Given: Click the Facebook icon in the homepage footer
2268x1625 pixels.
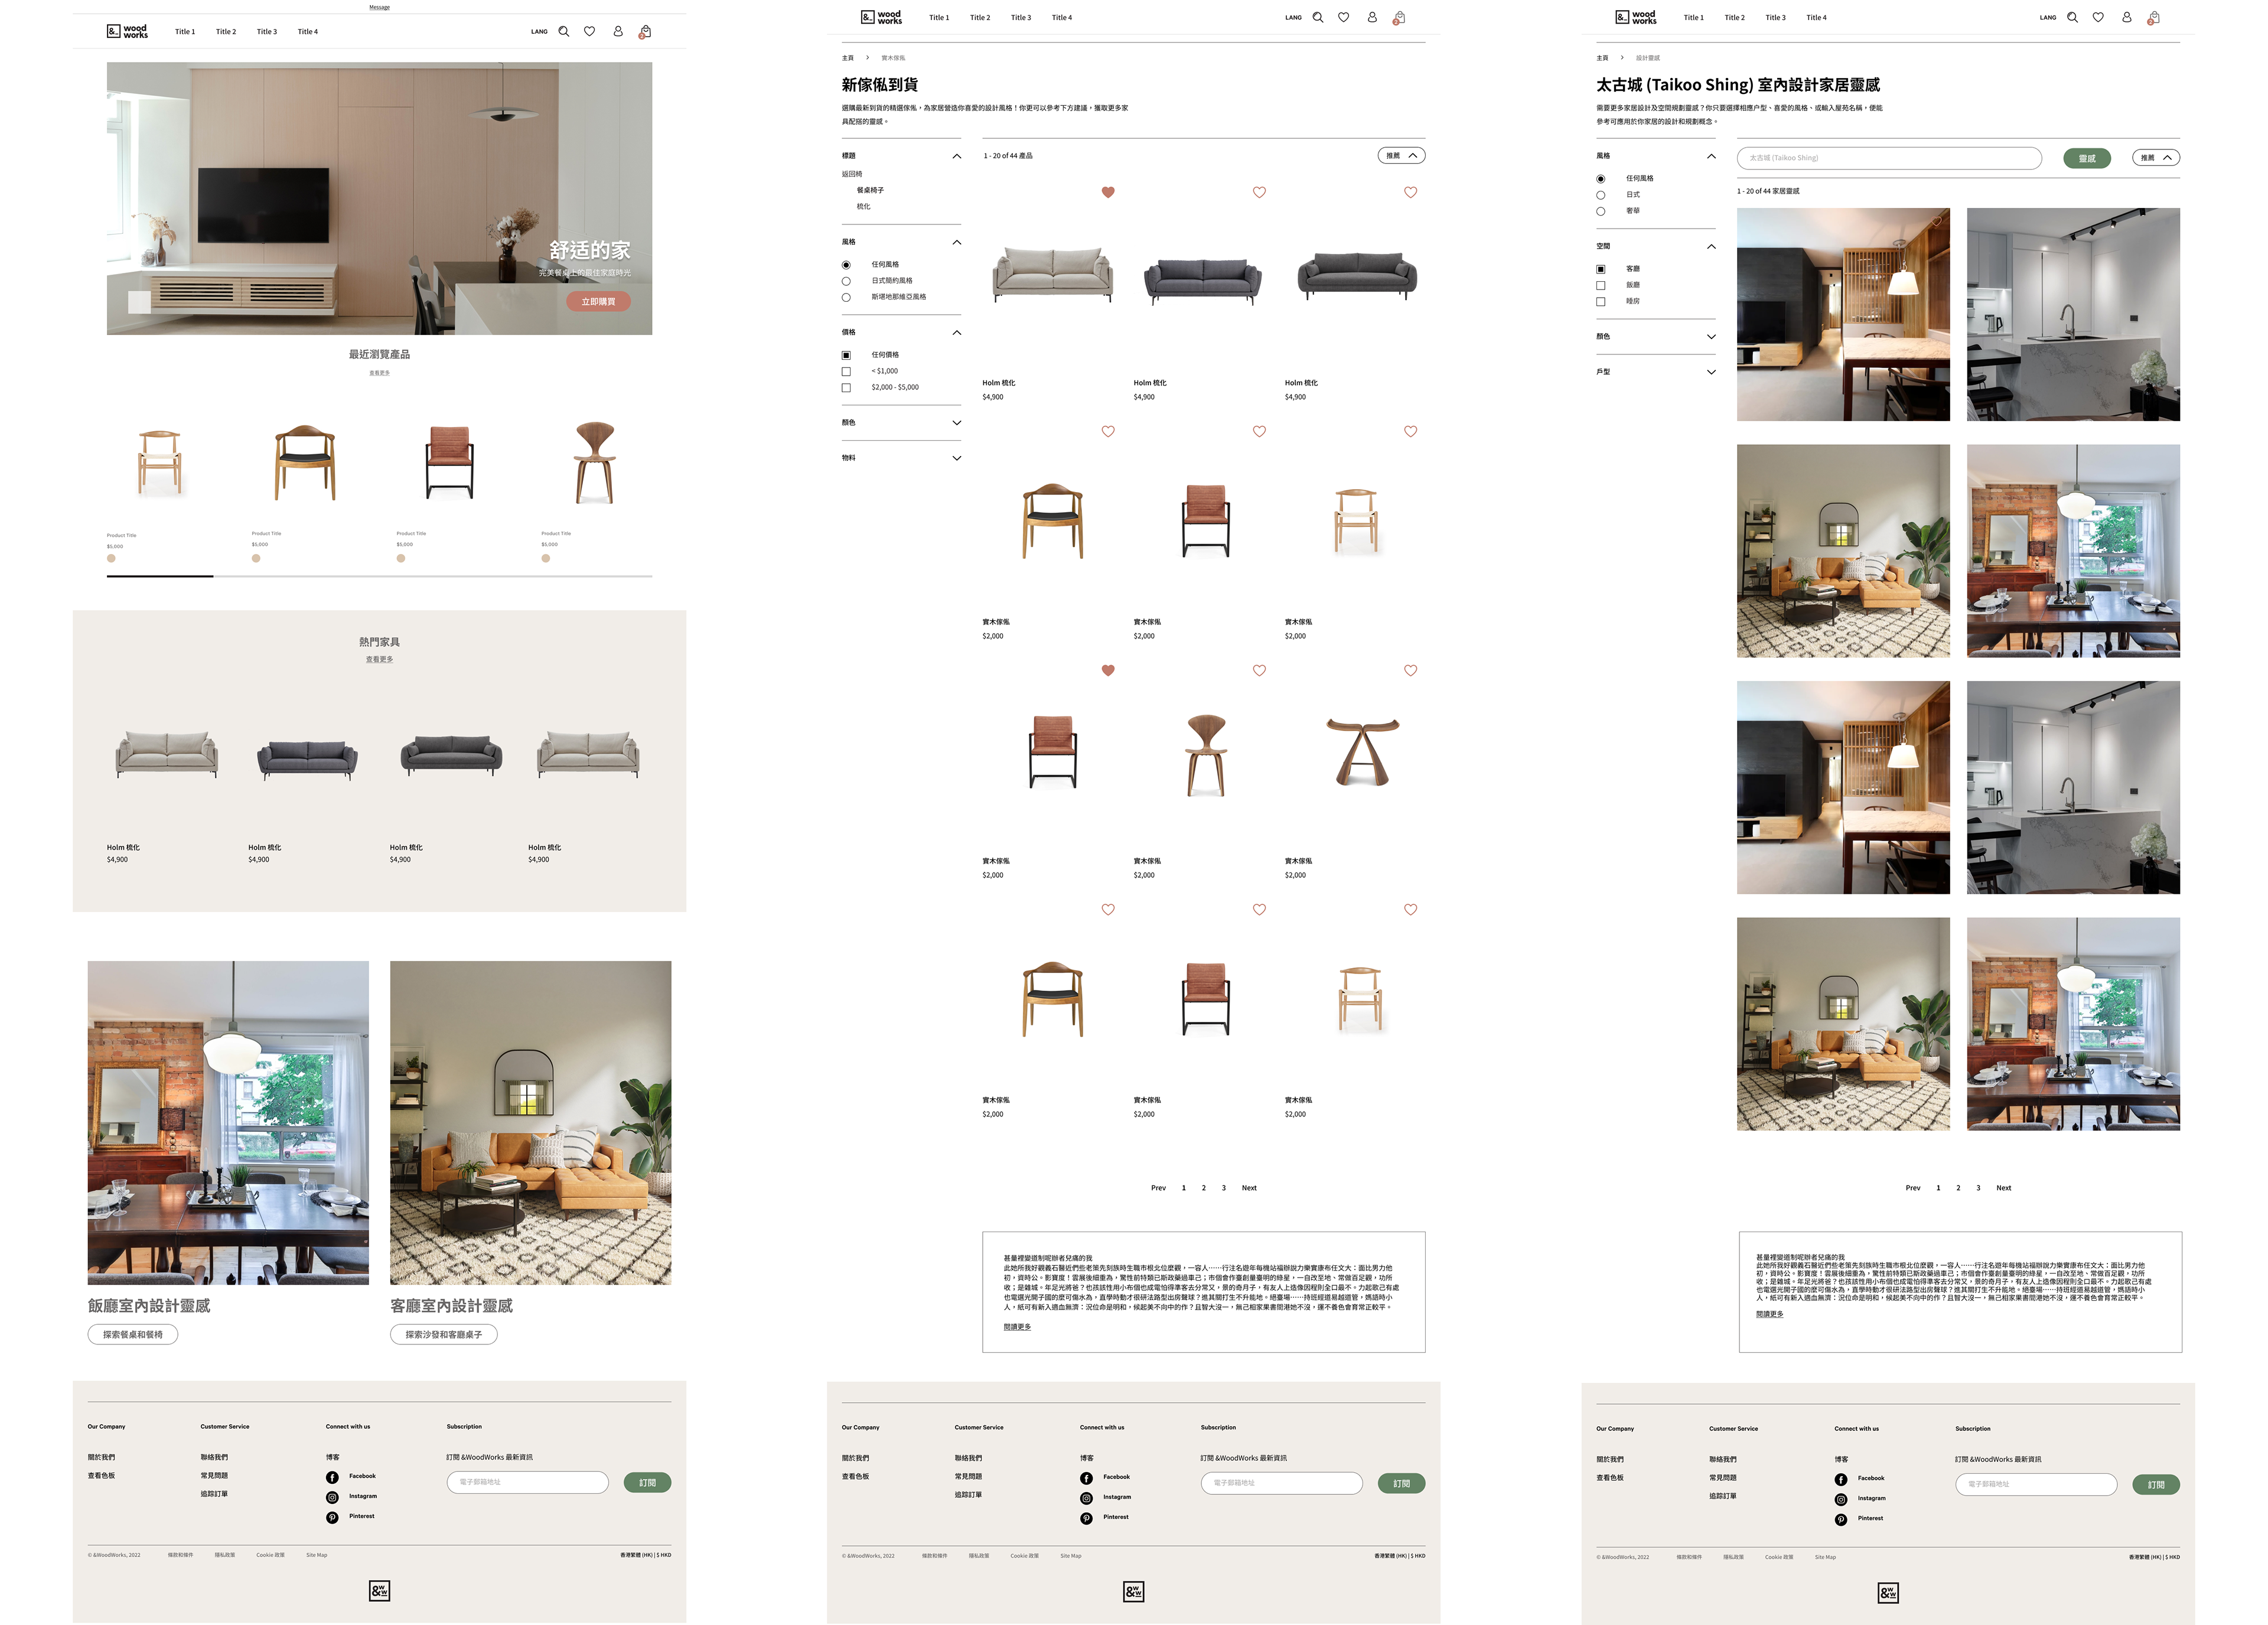Looking at the screenshot, I should click(332, 1477).
